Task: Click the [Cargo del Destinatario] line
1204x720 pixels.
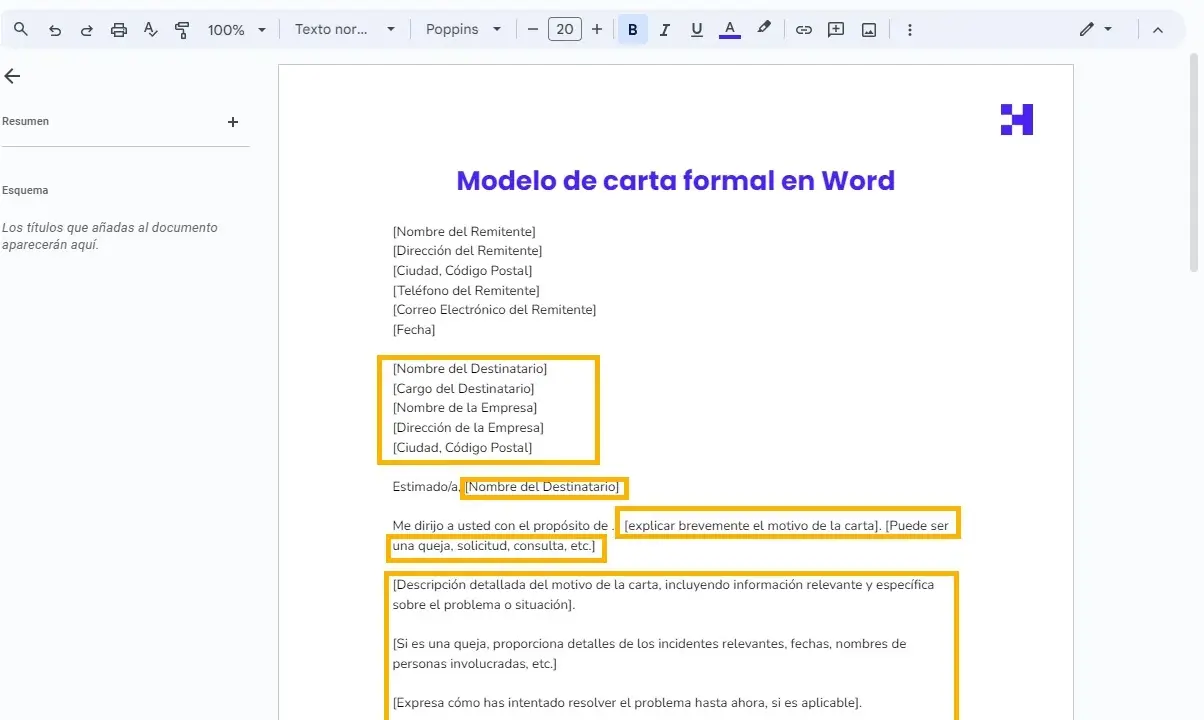Action: tap(464, 388)
